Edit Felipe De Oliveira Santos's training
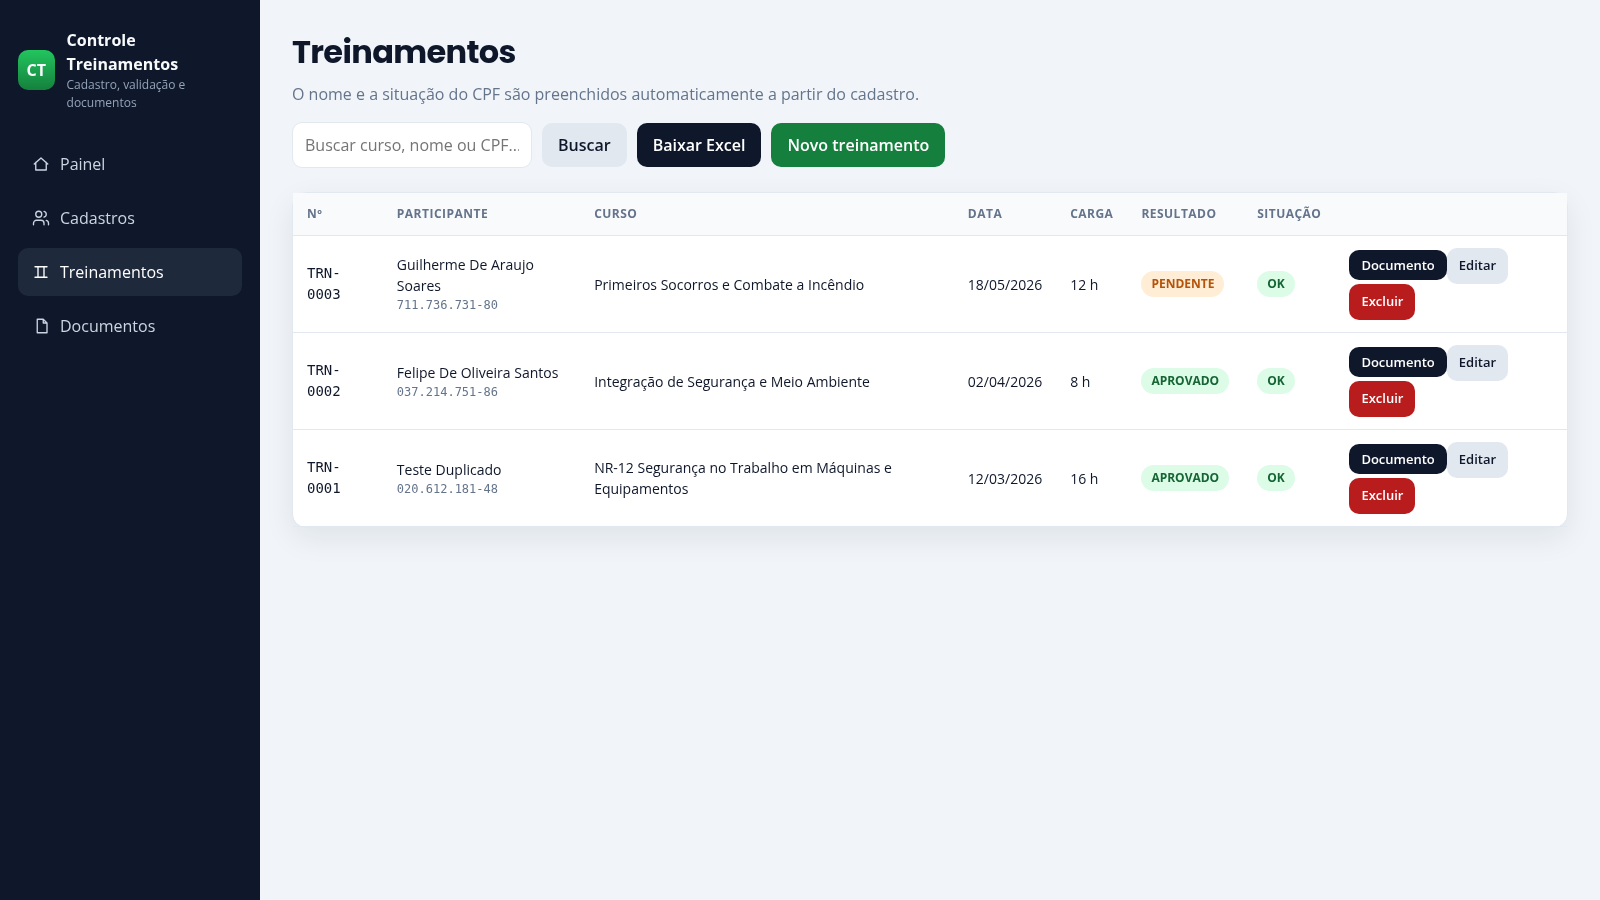 [1477, 362]
